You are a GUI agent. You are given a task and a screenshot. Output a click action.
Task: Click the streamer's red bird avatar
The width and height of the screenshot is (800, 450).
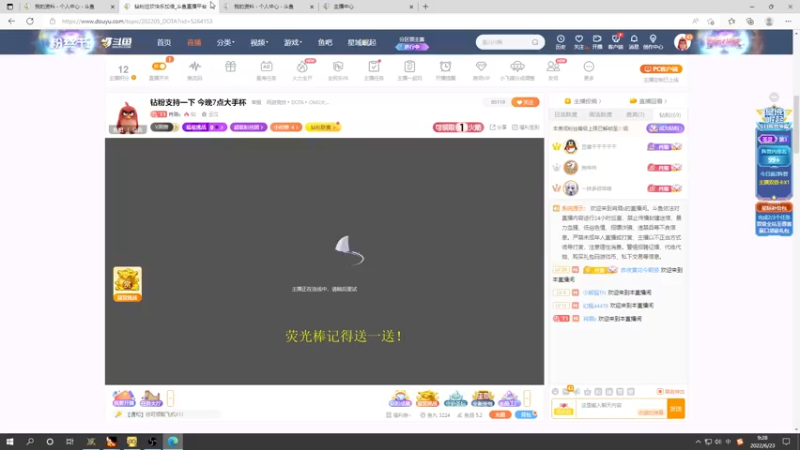click(128, 116)
